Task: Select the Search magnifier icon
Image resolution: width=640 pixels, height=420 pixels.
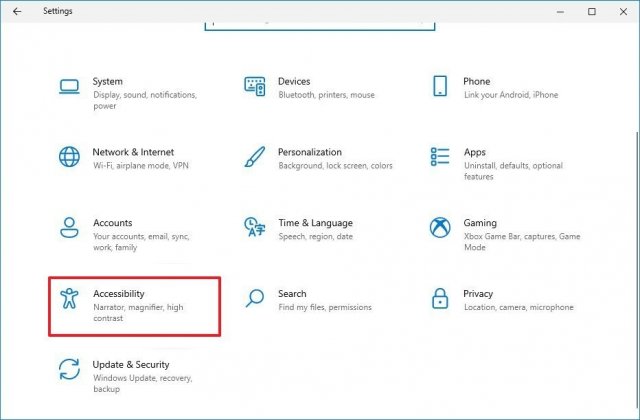Action: 255,298
